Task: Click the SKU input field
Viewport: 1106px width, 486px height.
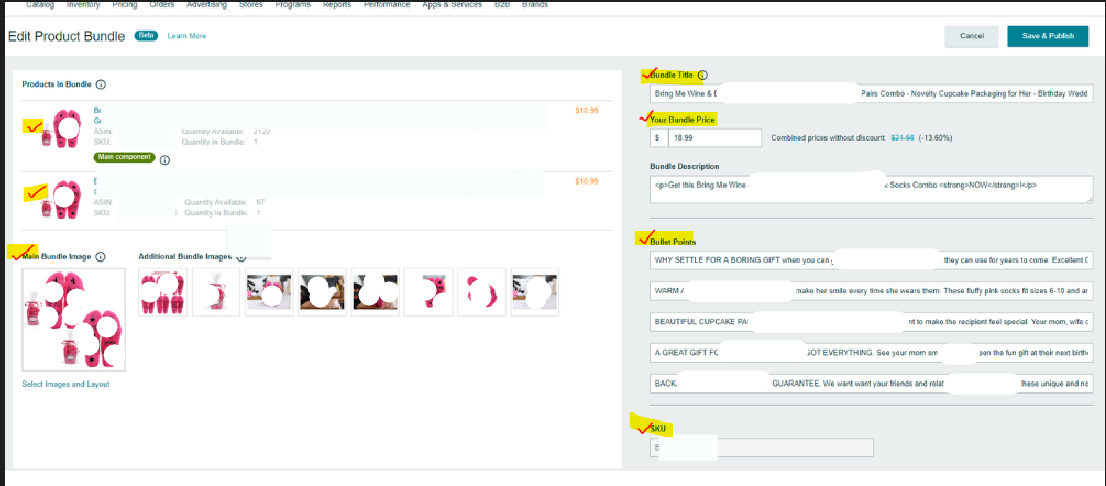Action: 762,447
